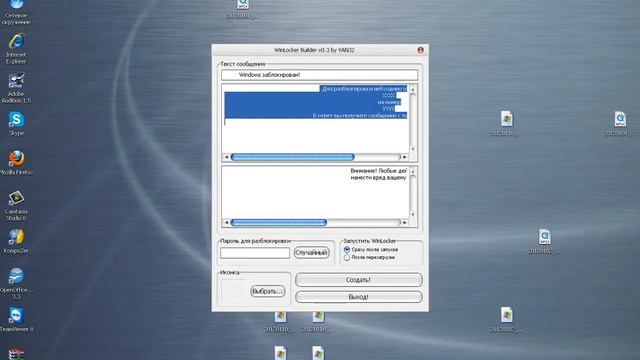Image resolution: width=640 pixels, height=360 pixels.
Task: Select the Kompozer desktop icon
Action: (x=16, y=241)
